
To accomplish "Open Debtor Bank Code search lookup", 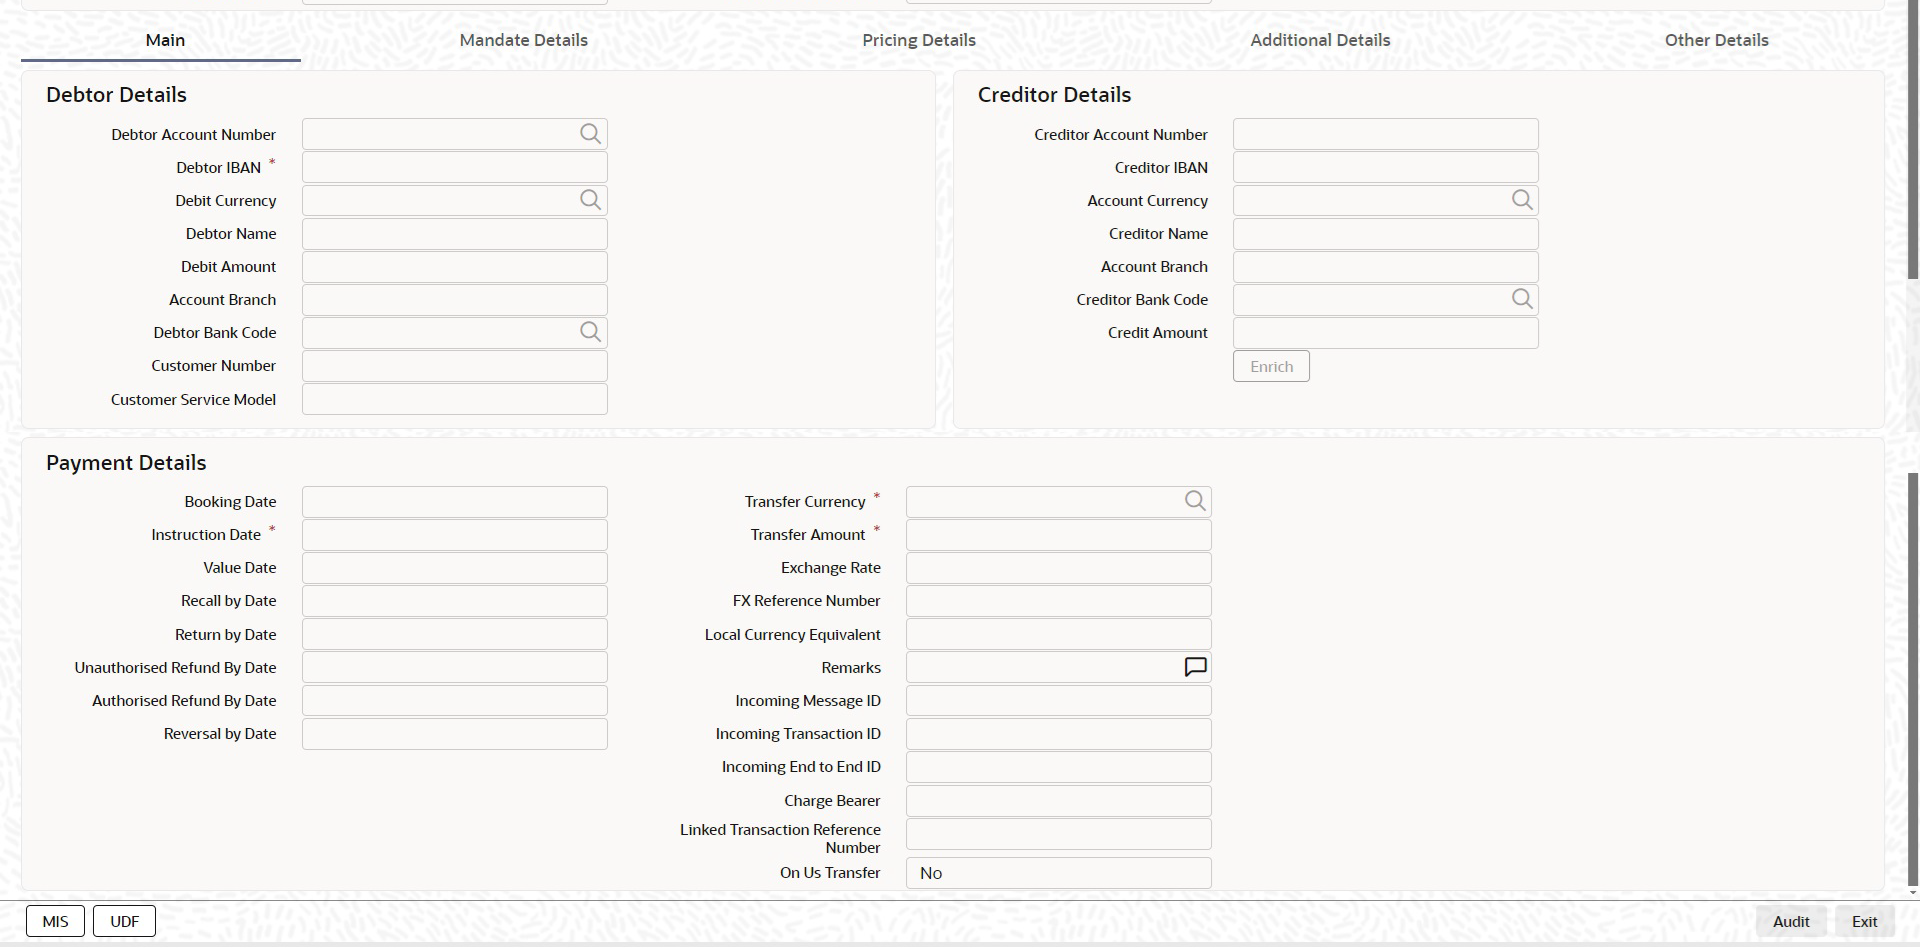I will (590, 332).
